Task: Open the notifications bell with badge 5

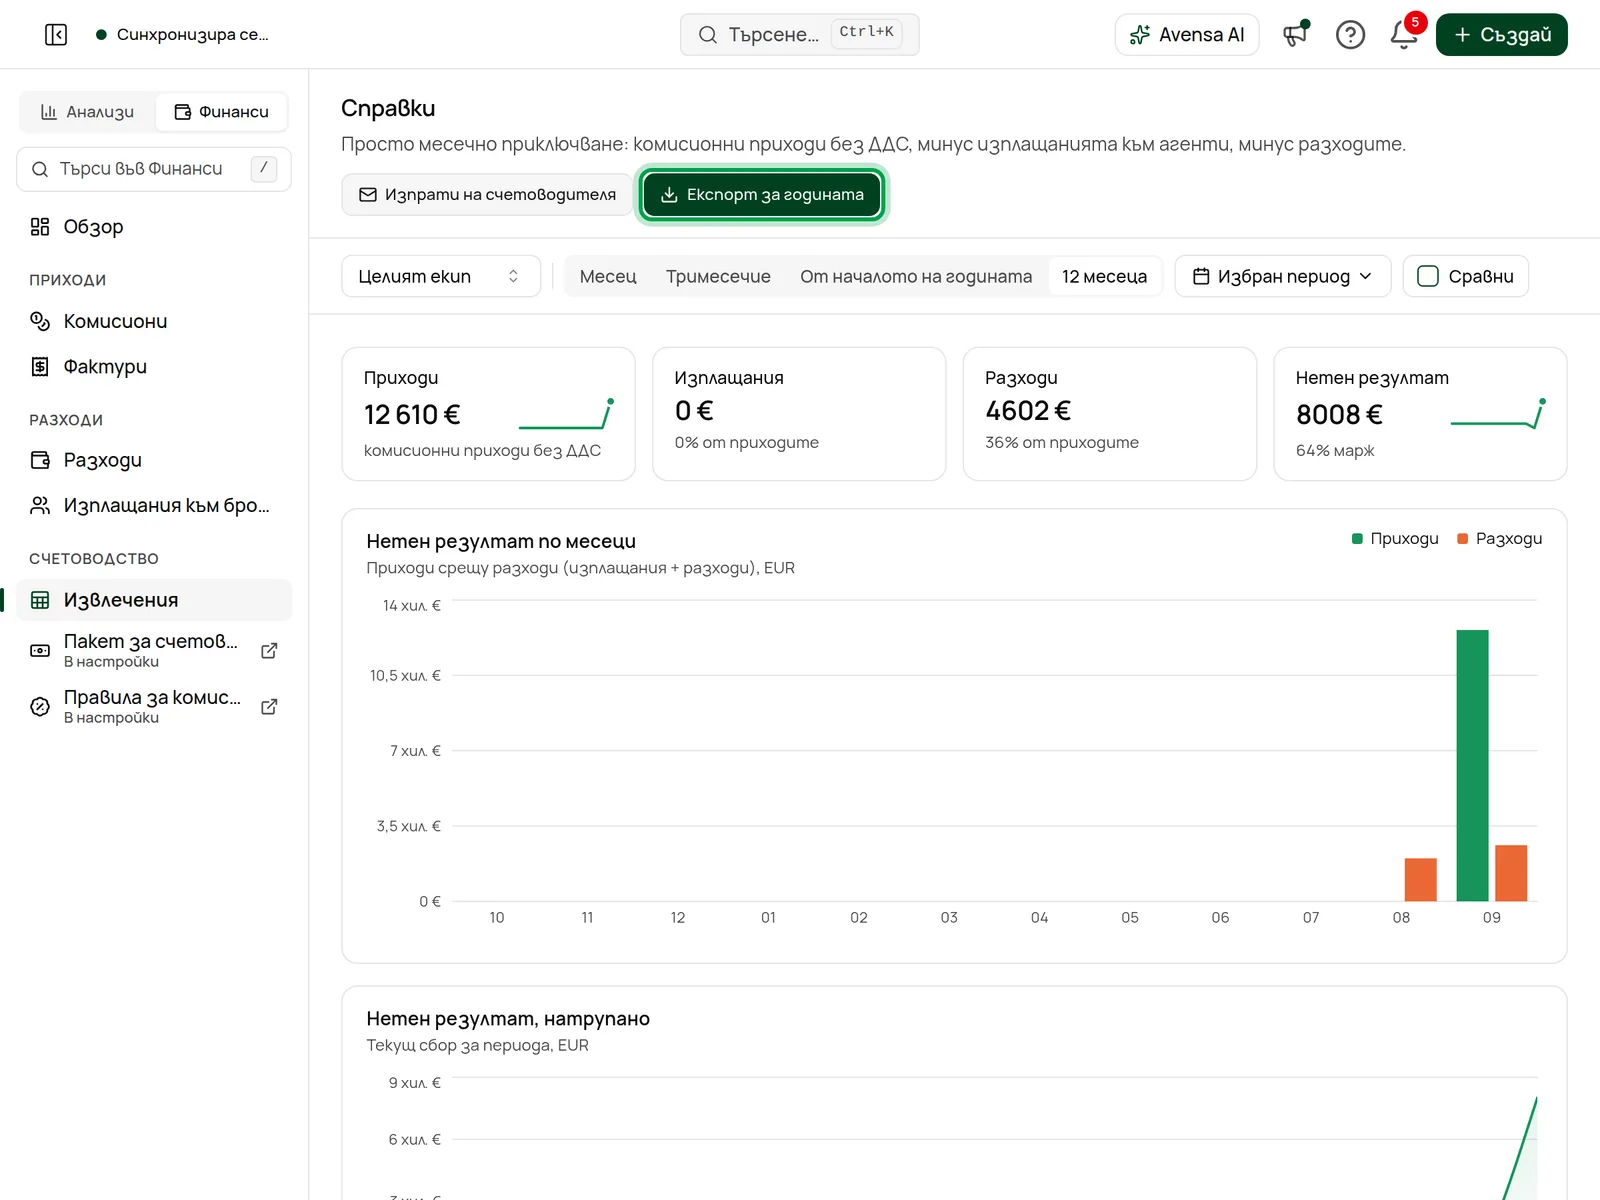Action: pos(1404,35)
